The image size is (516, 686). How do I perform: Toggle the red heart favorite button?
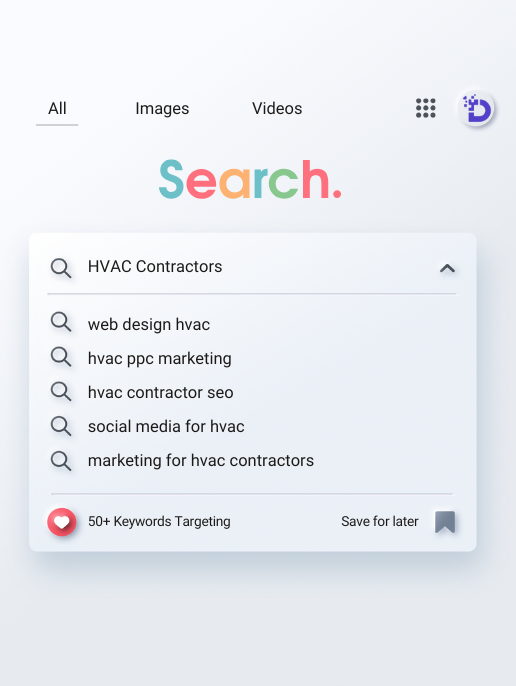[62, 522]
